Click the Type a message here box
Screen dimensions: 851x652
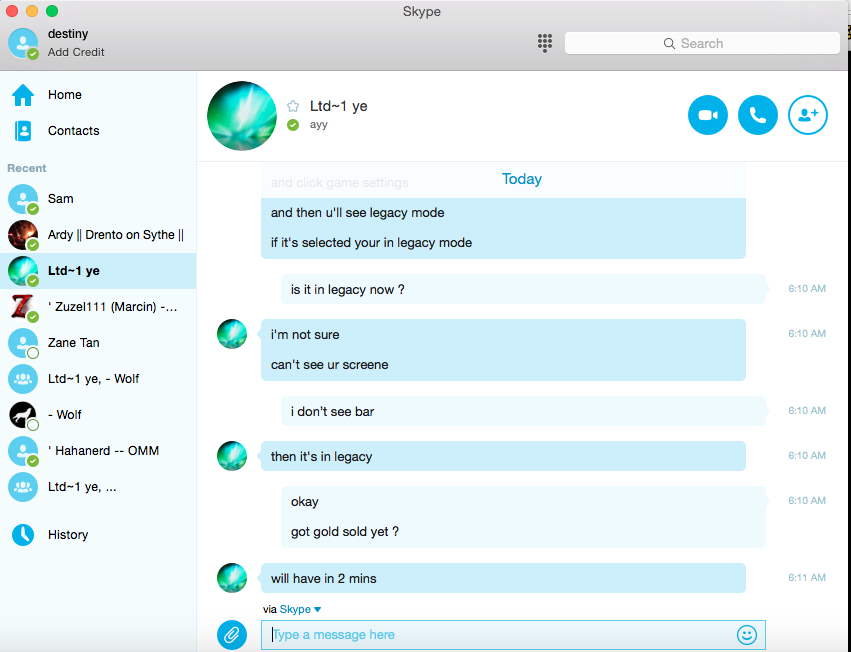(513, 635)
